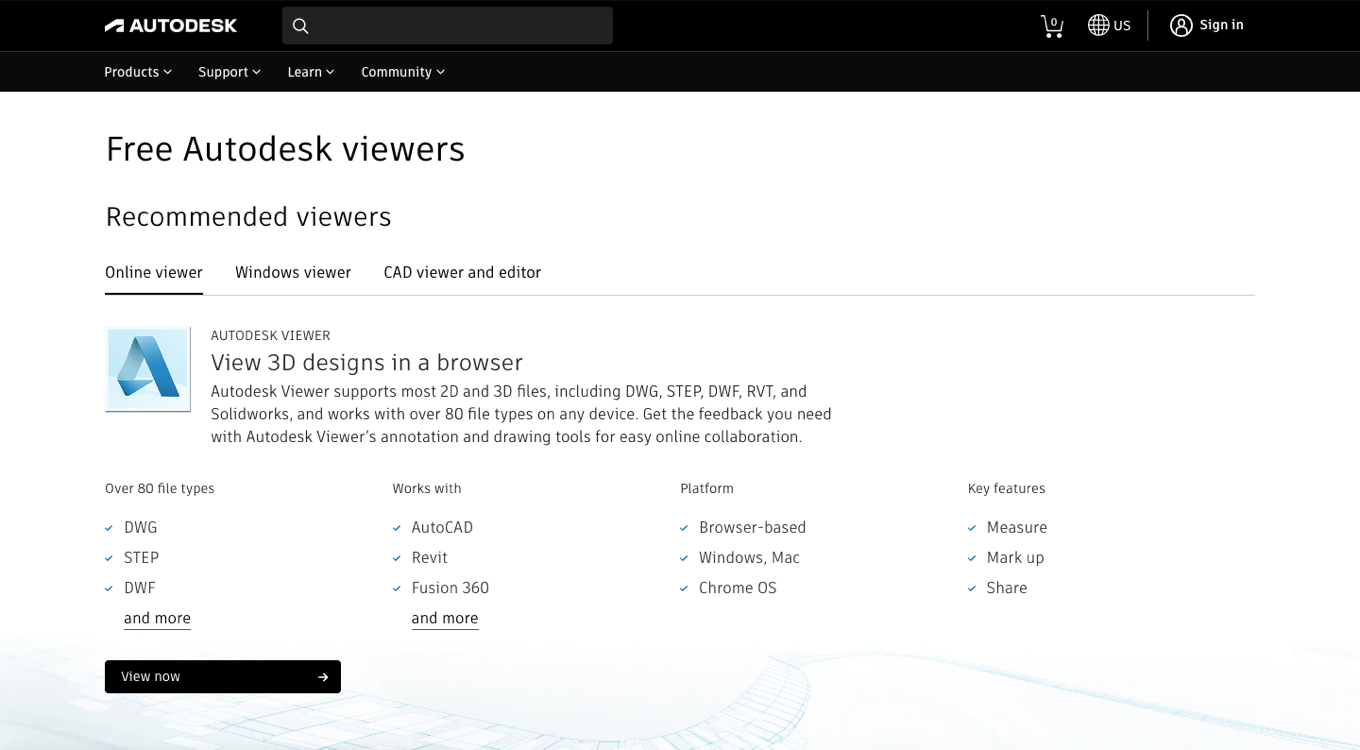Expand the Community dropdown menu
This screenshot has height=750, width=1360.
pyautogui.click(x=403, y=72)
